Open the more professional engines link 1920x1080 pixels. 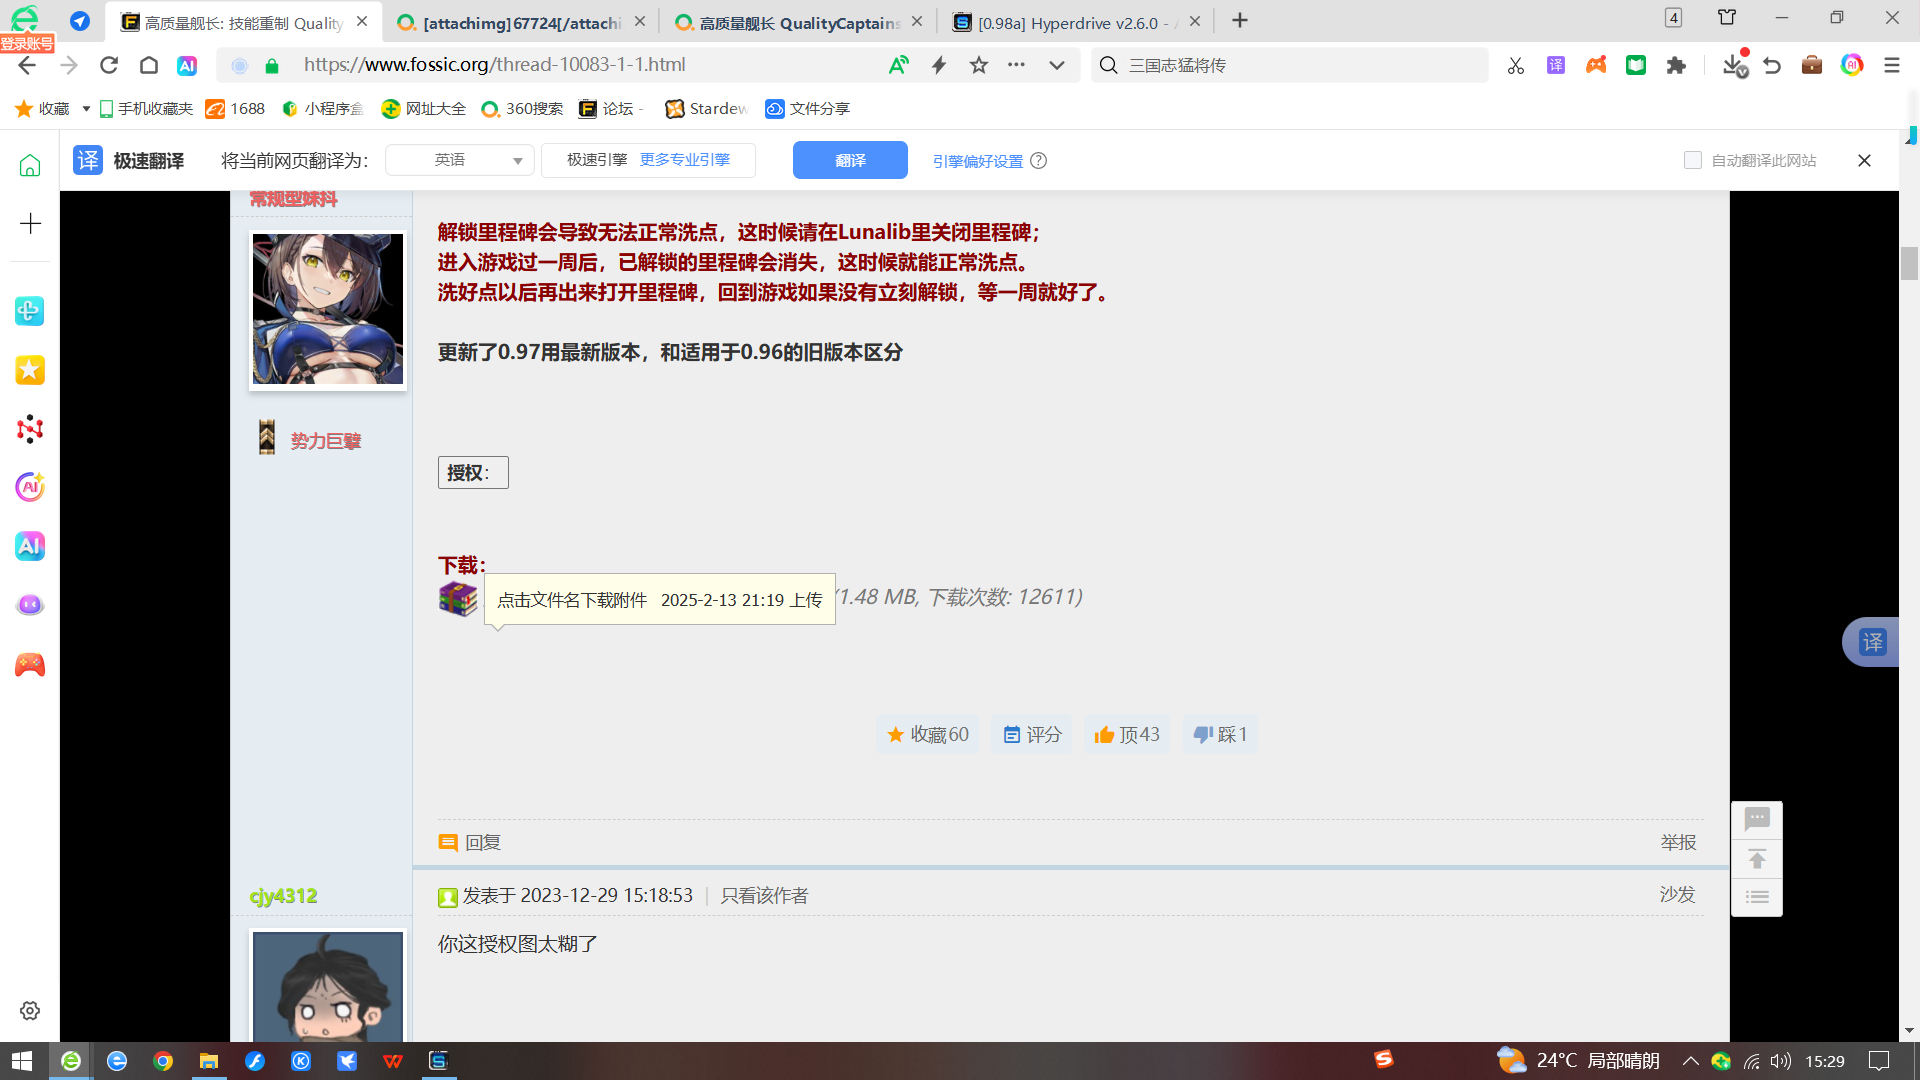click(685, 160)
